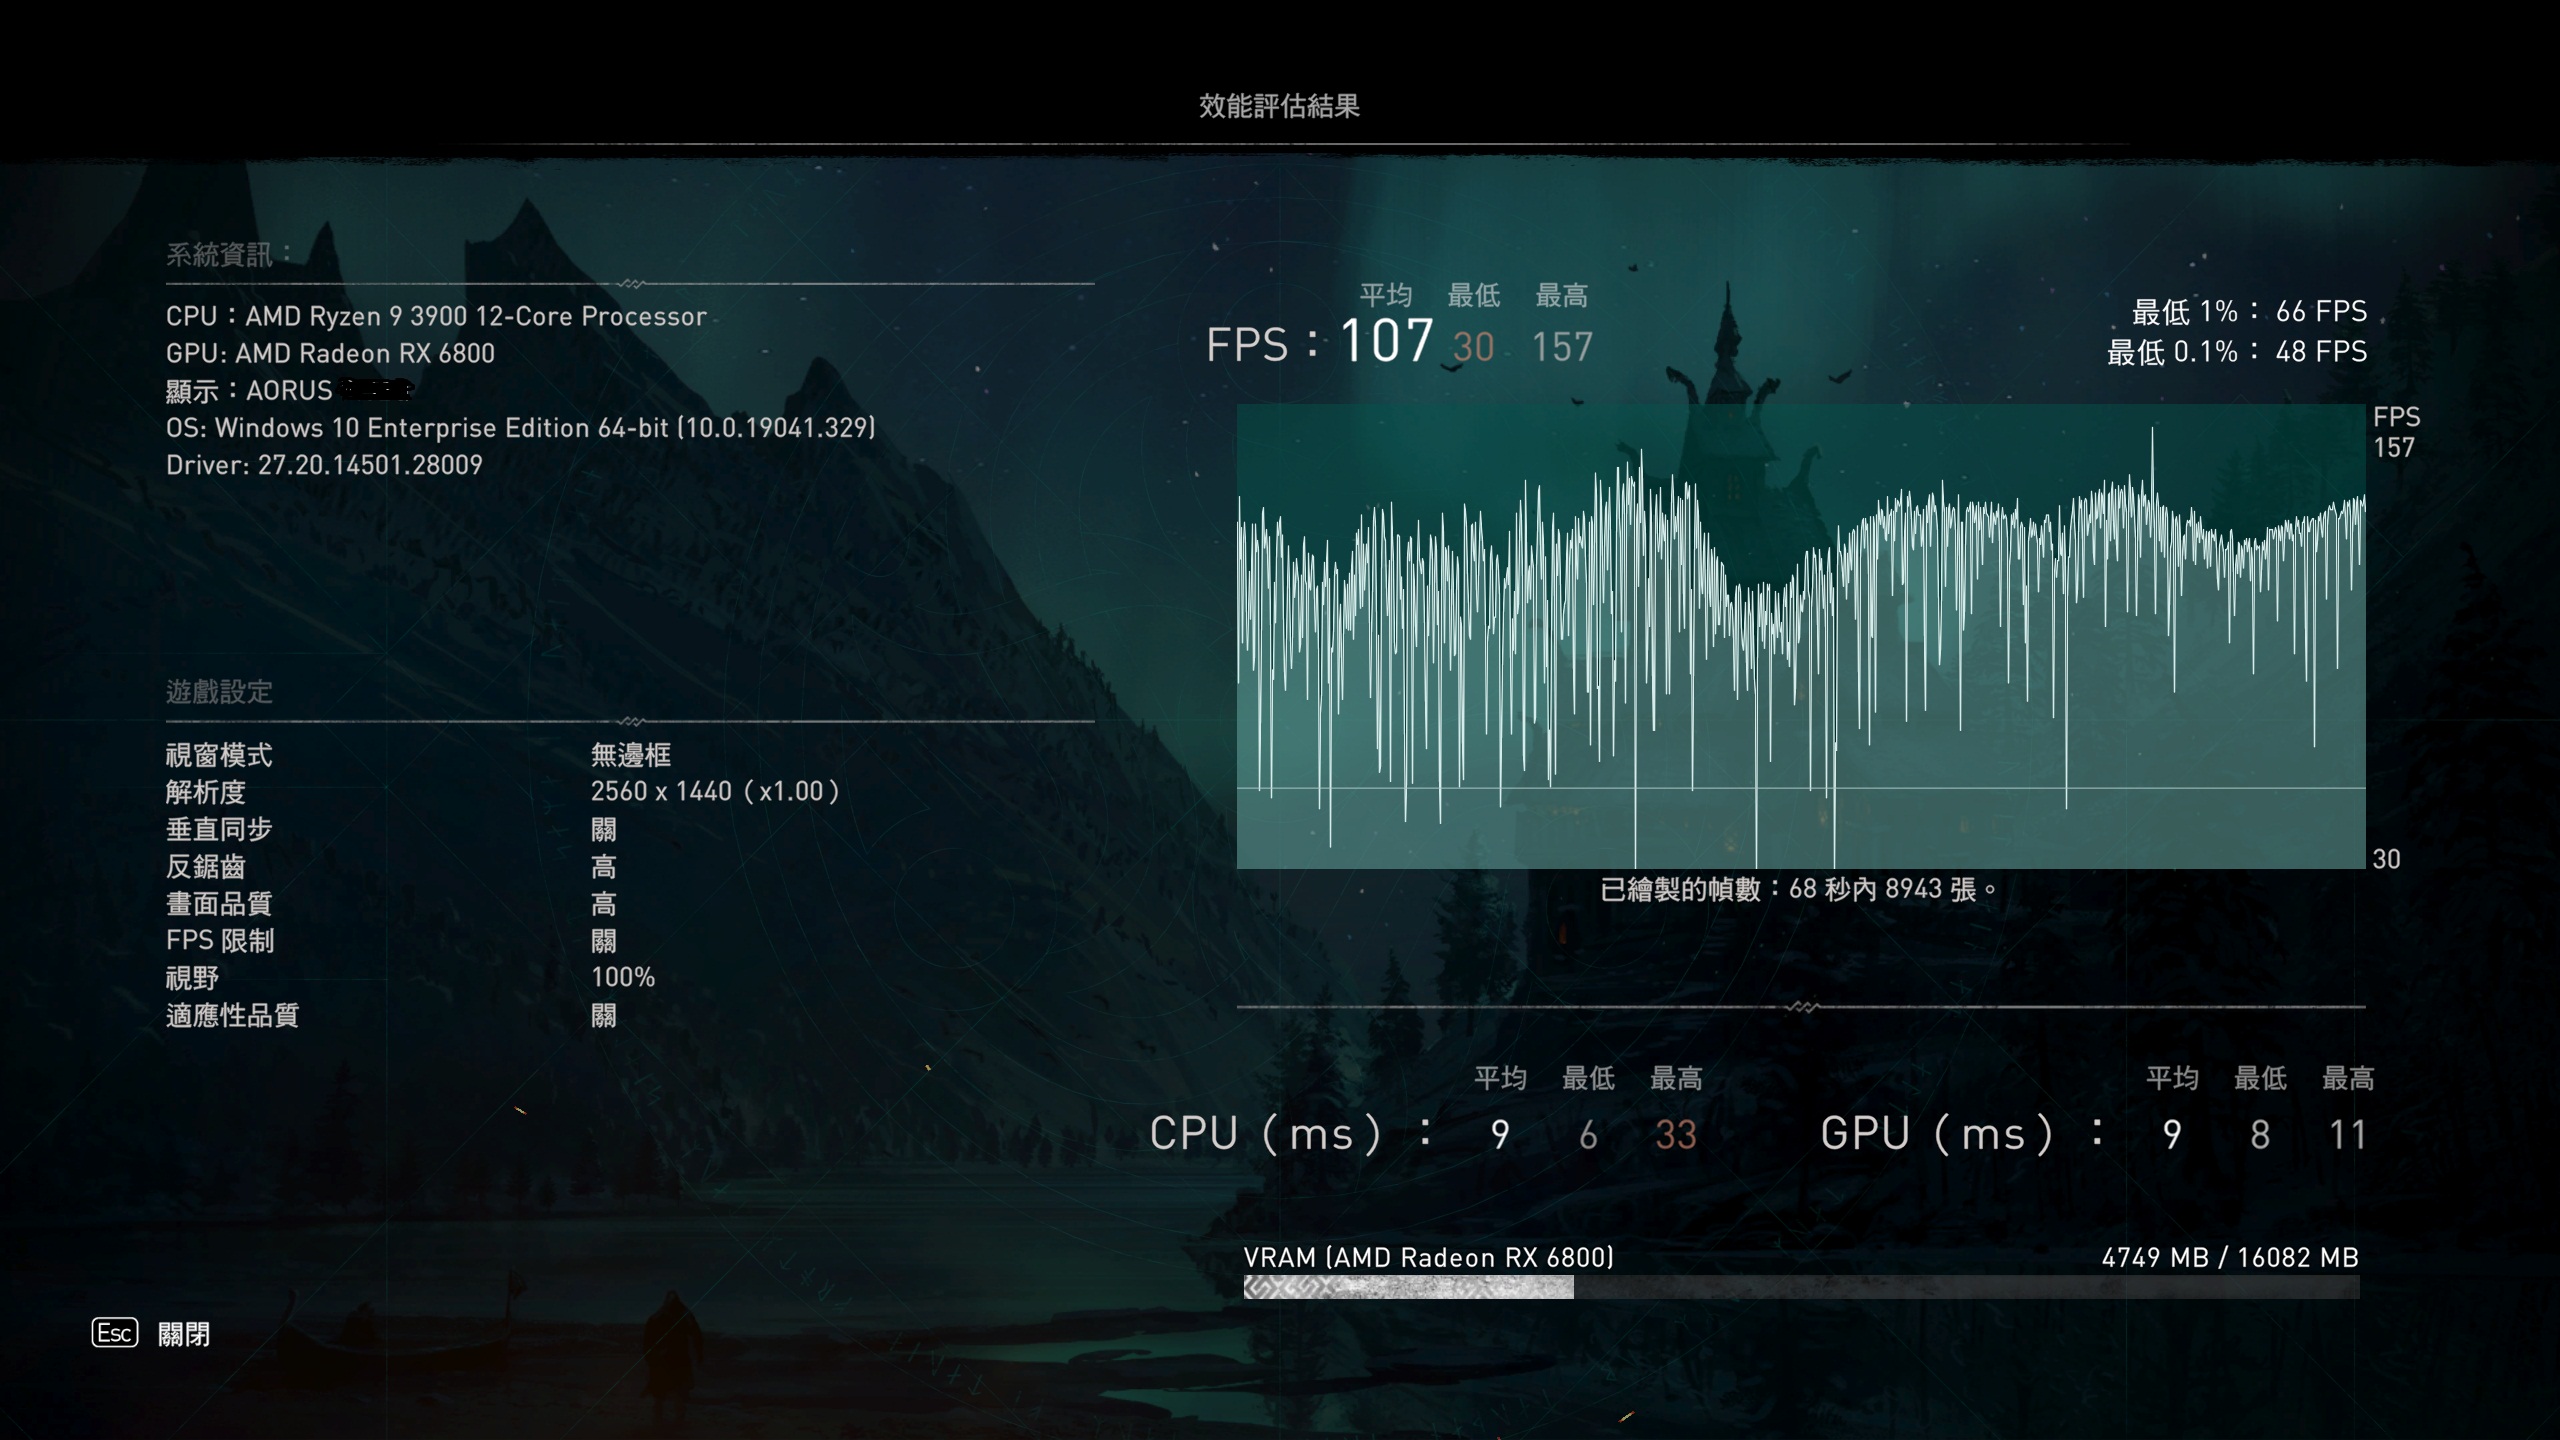Click the 最低 0.1%: 48 FPS line

(2237, 352)
